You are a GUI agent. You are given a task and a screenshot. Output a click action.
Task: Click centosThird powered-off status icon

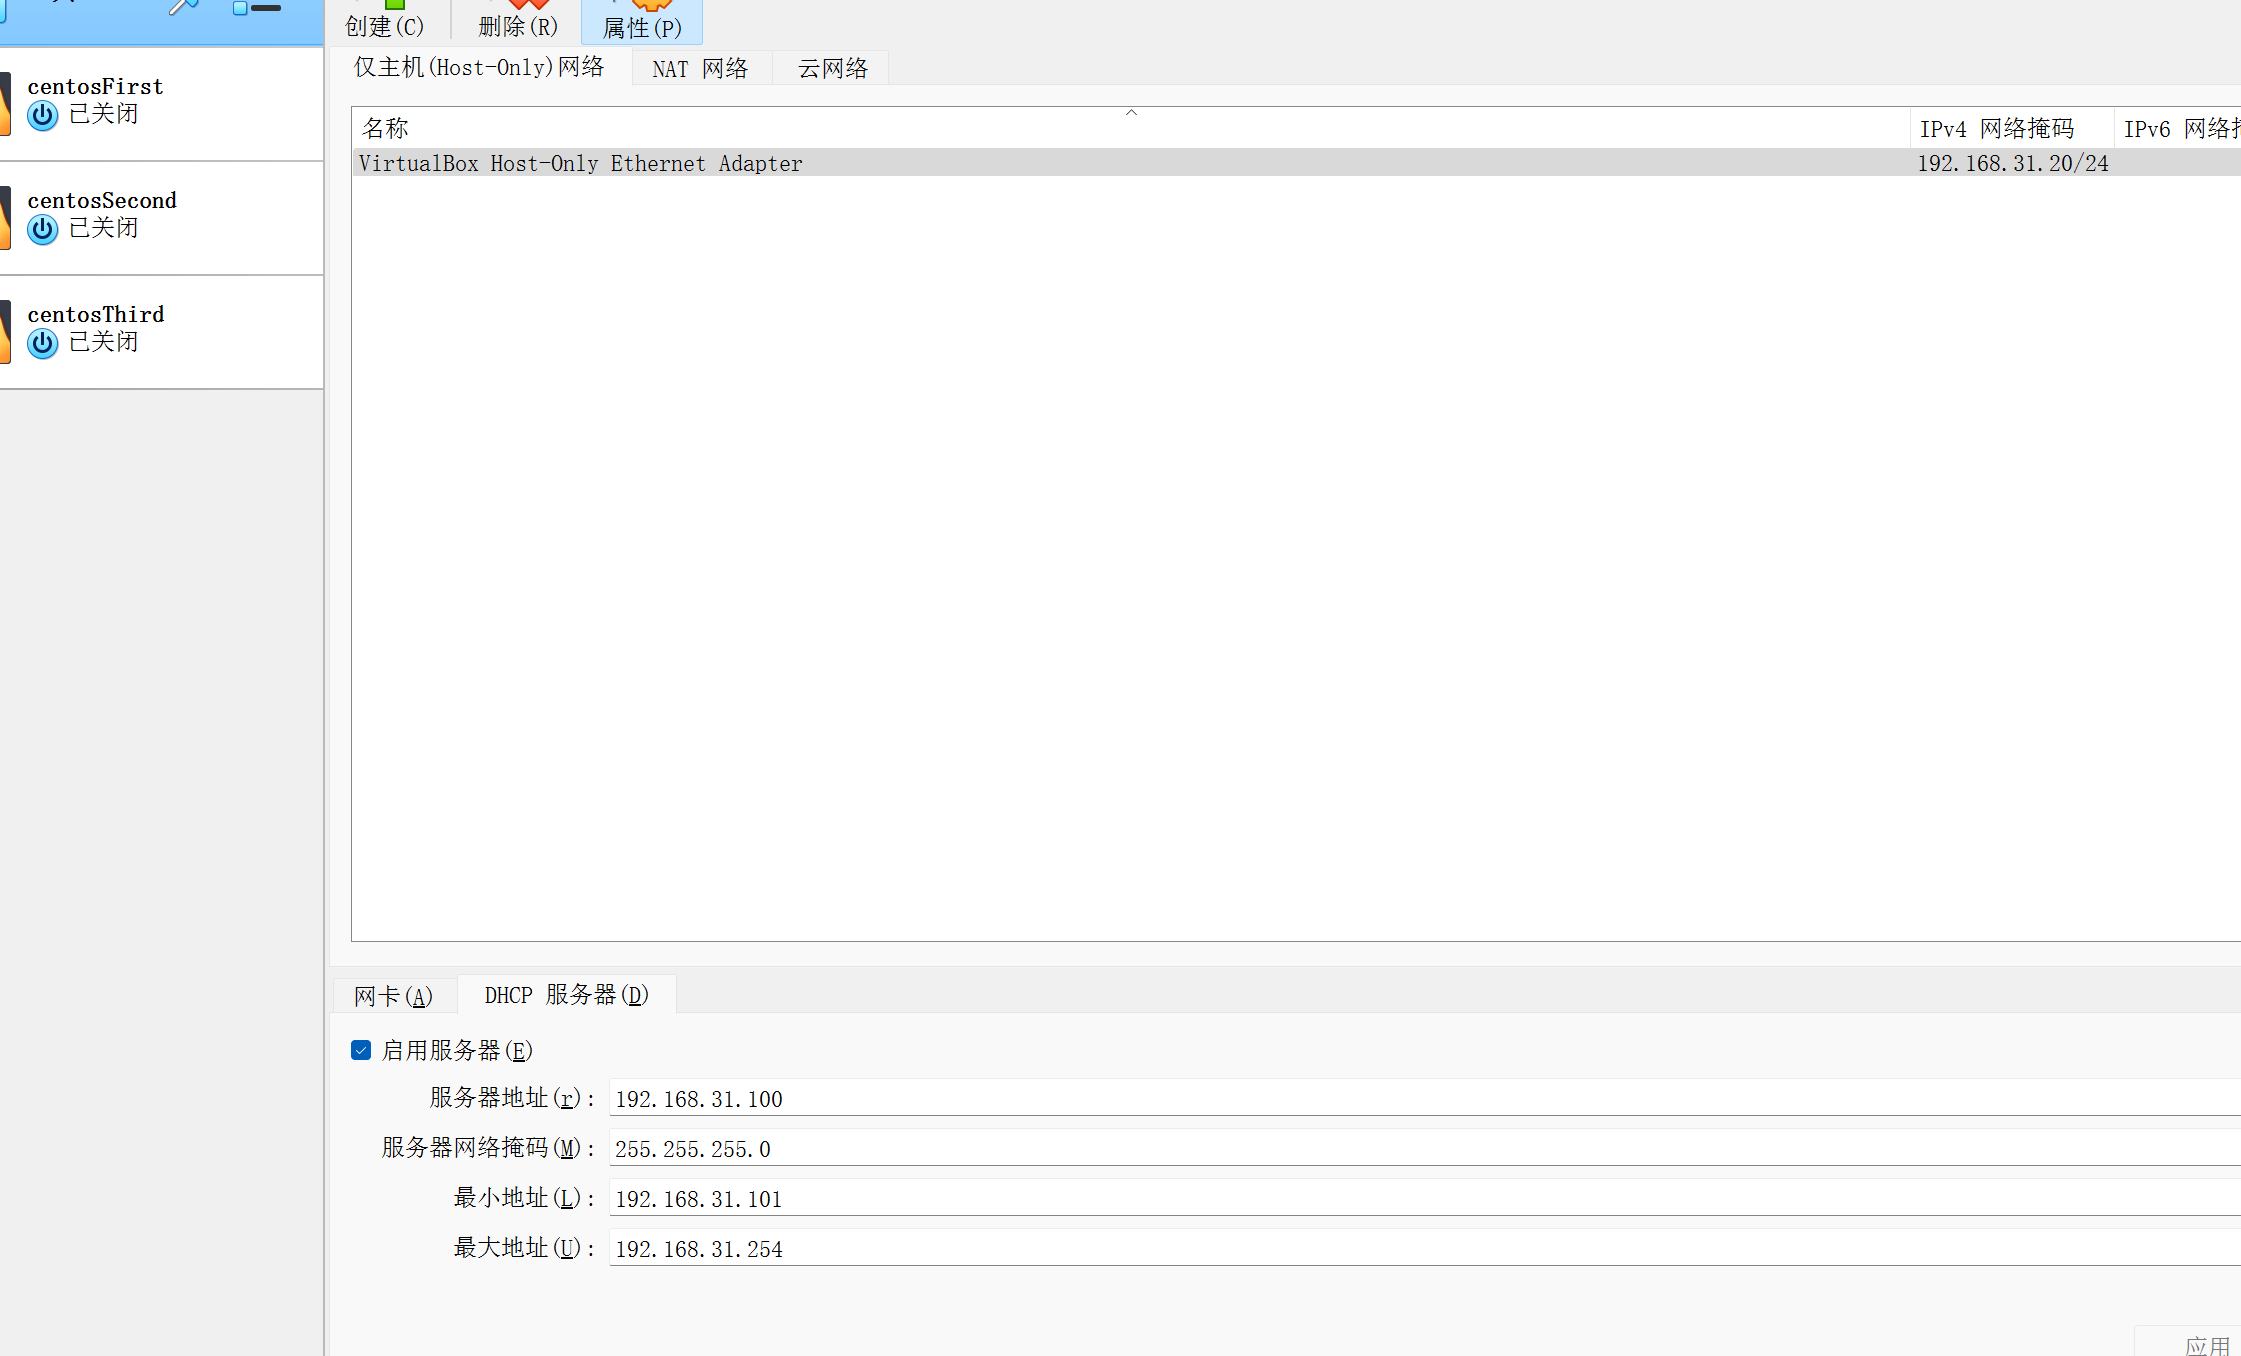point(42,344)
